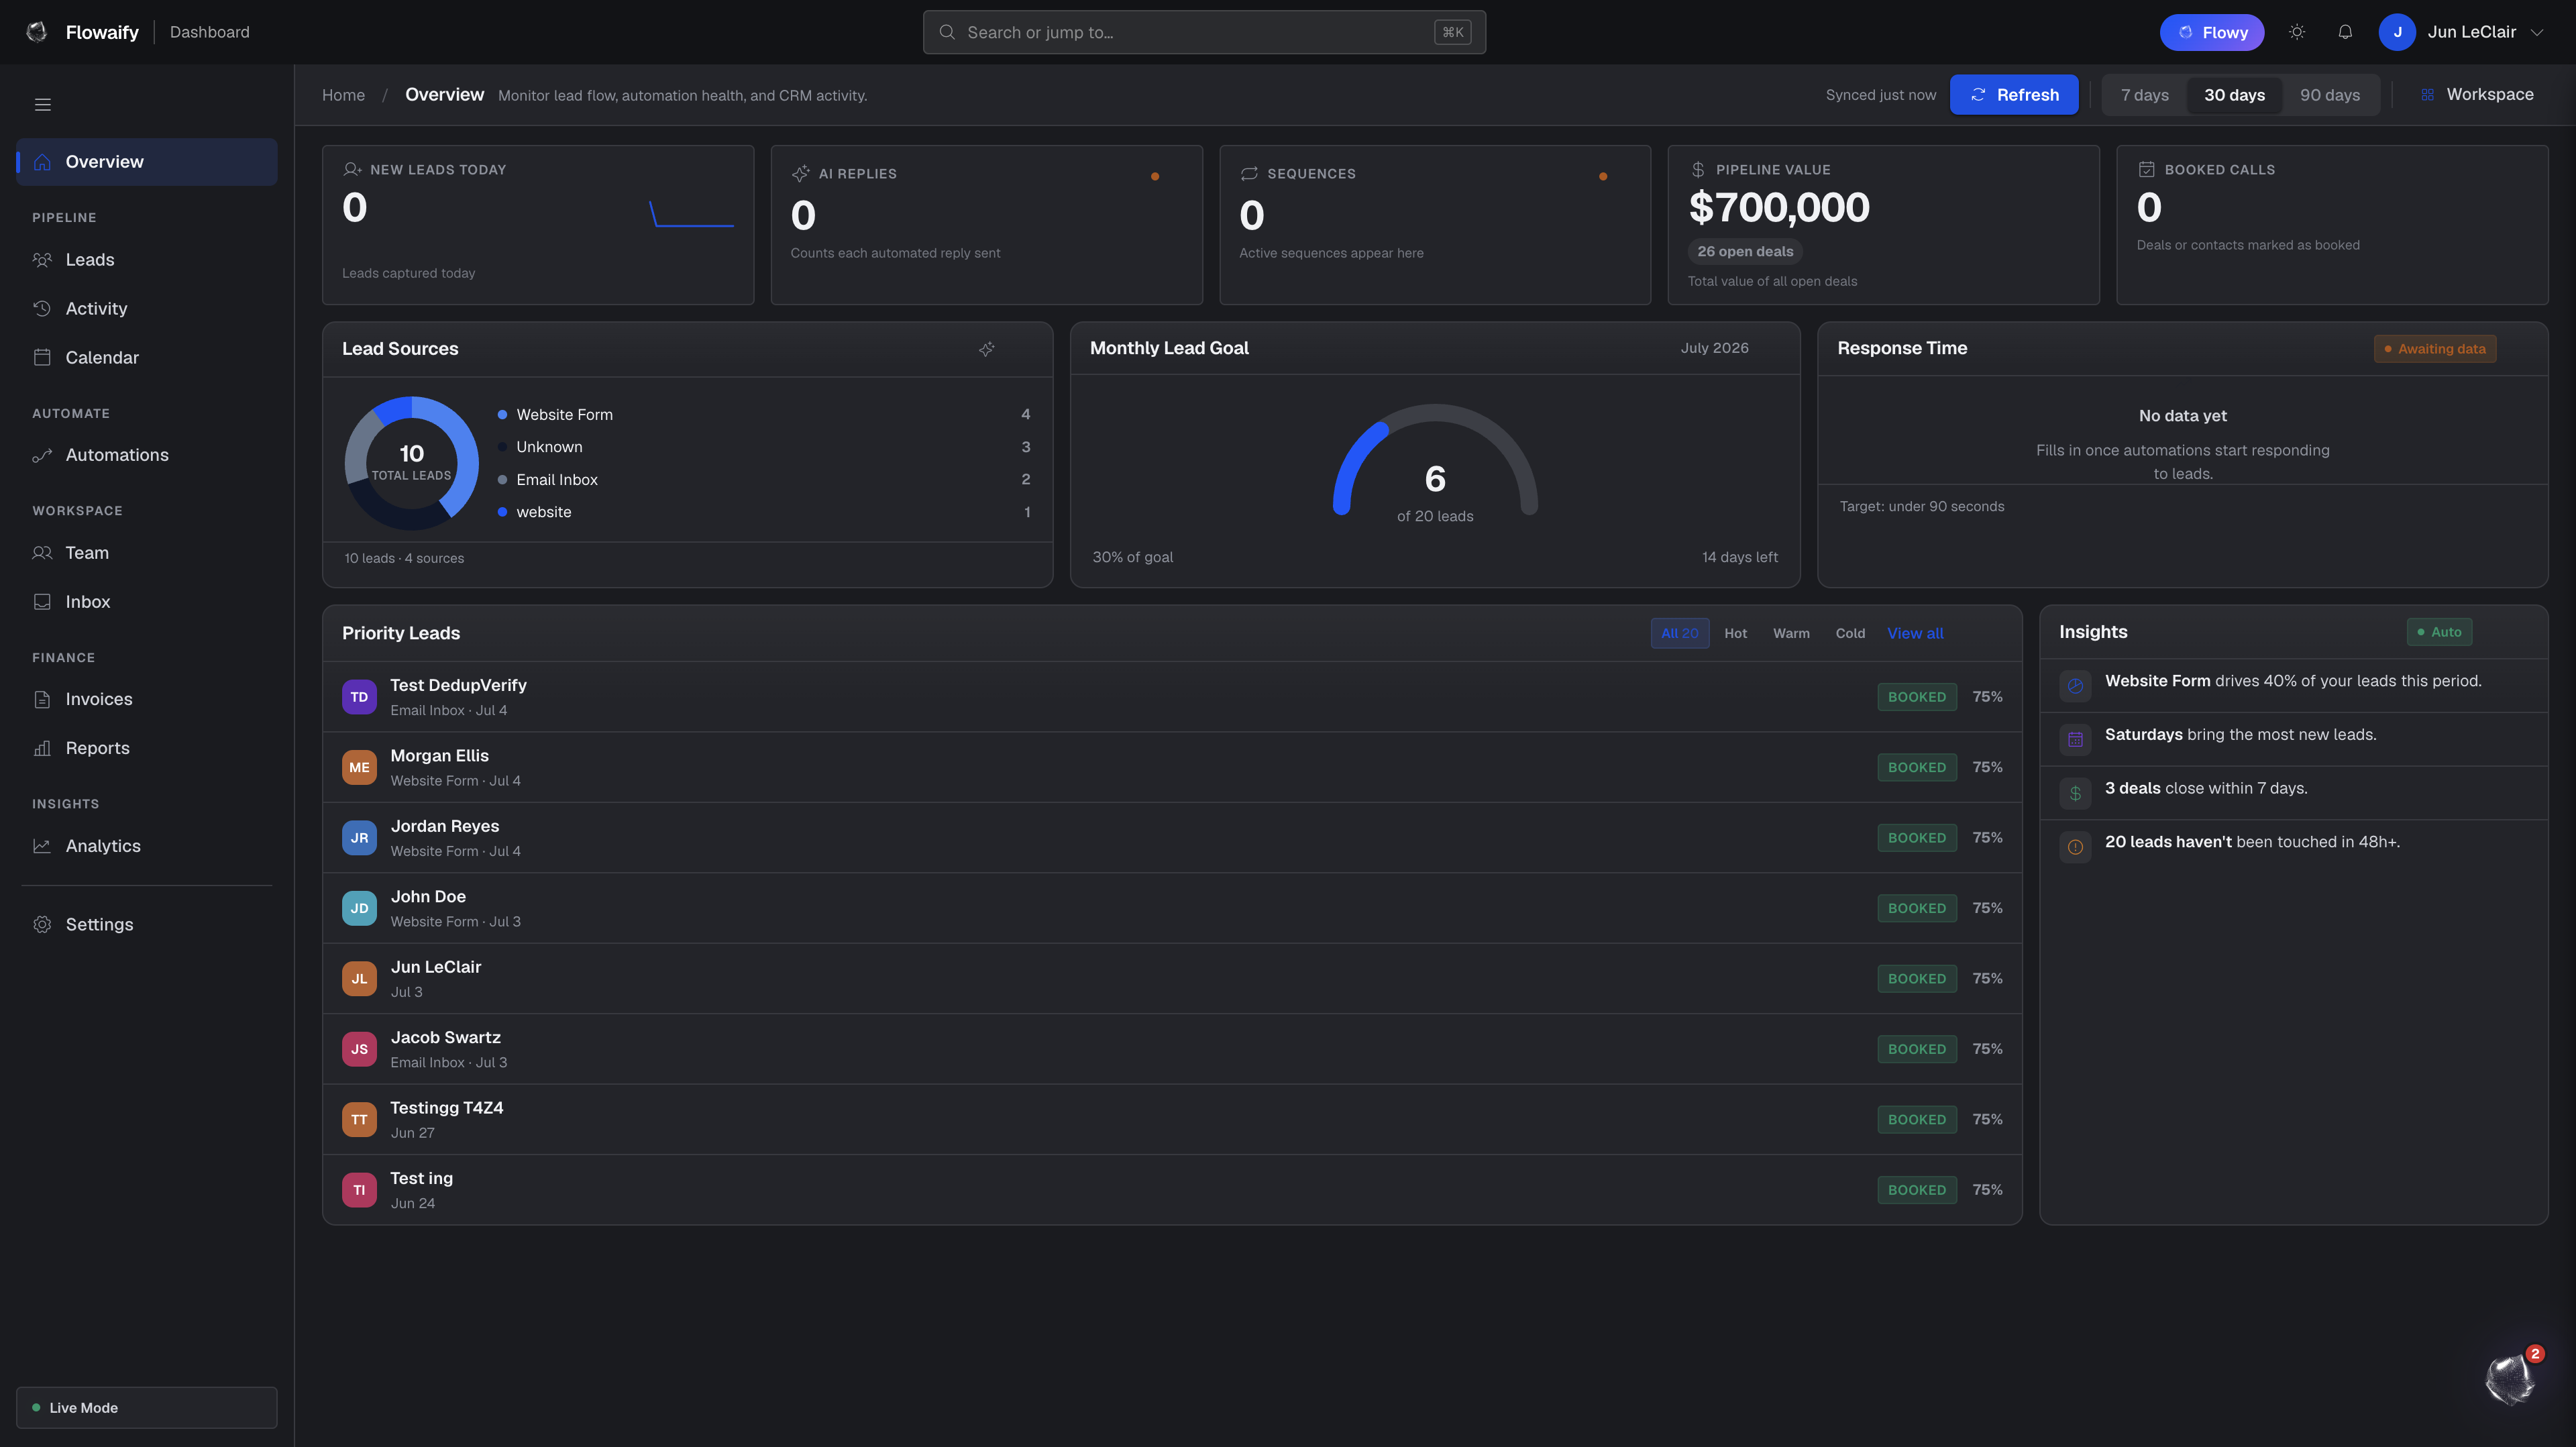Open Overview in the sidebar
The height and width of the screenshot is (1447, 2576).
[147, 162]
